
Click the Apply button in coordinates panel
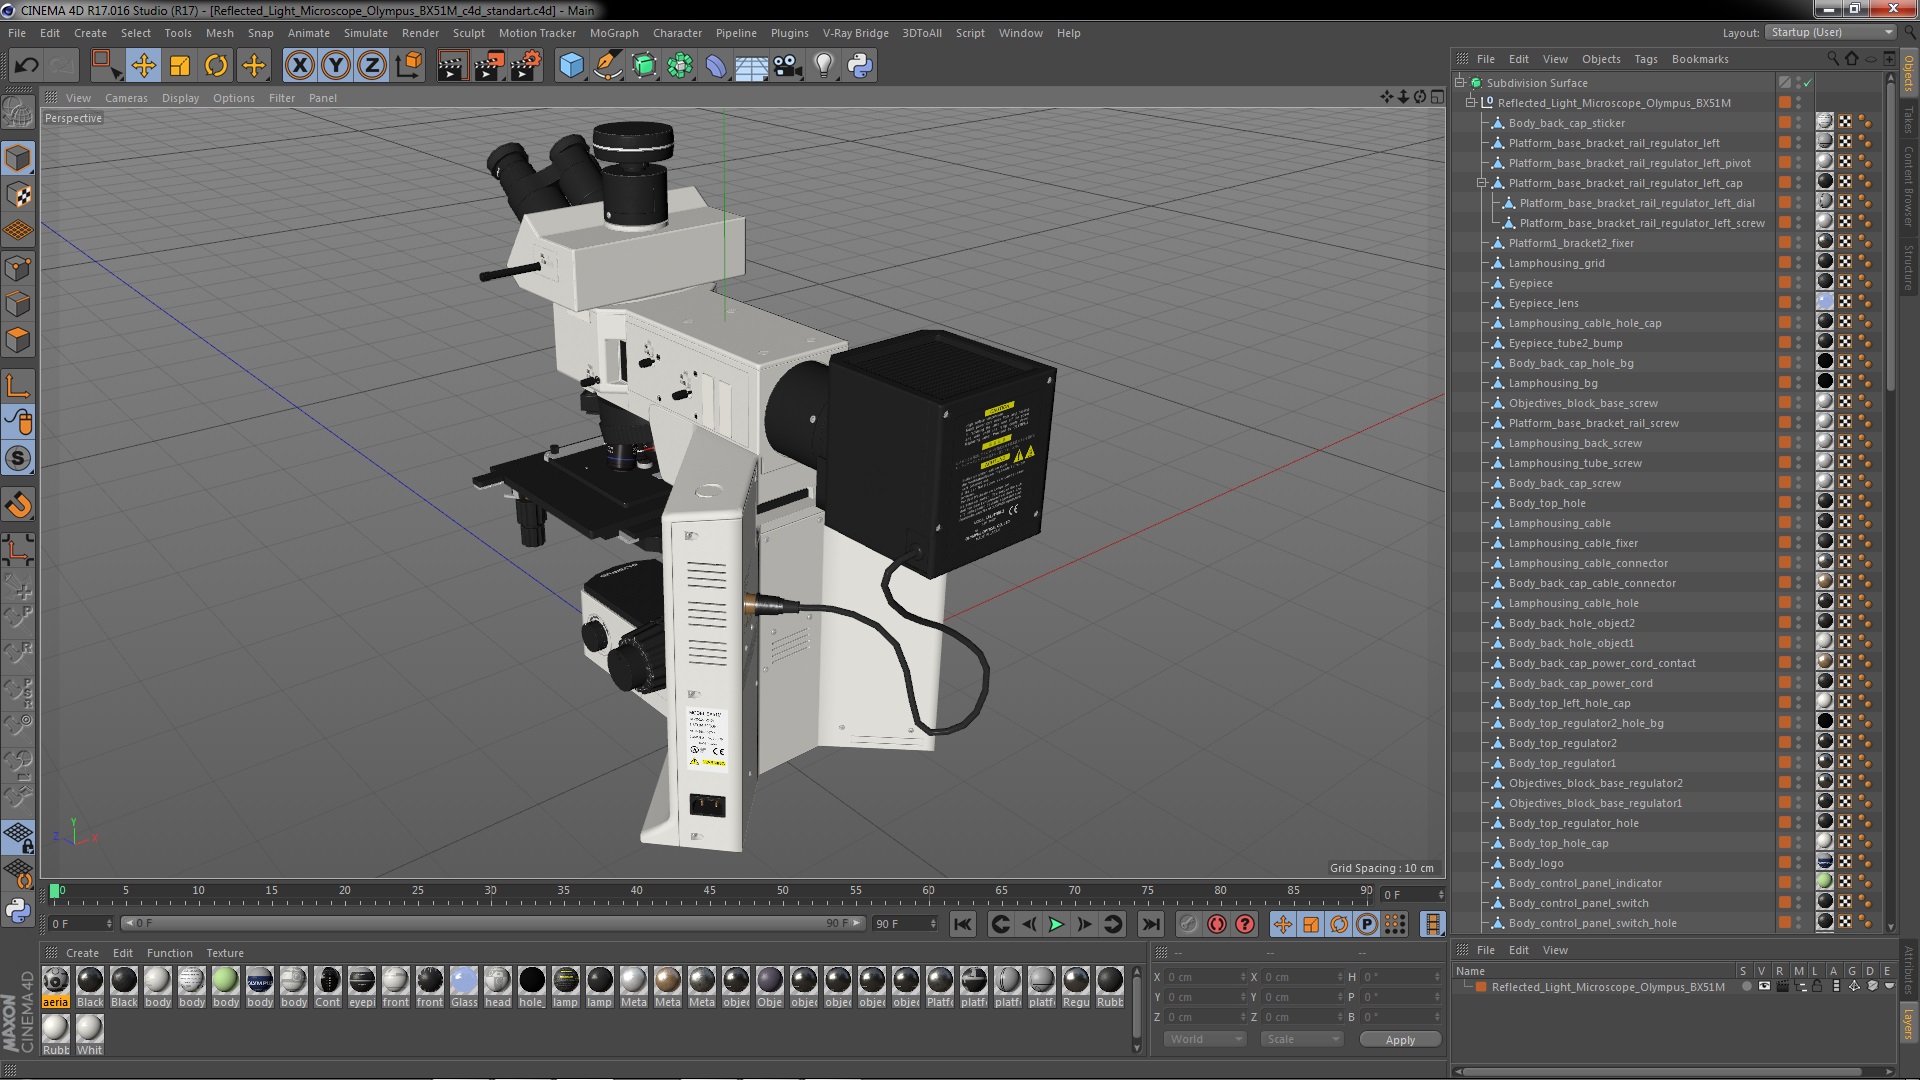1399,1040
